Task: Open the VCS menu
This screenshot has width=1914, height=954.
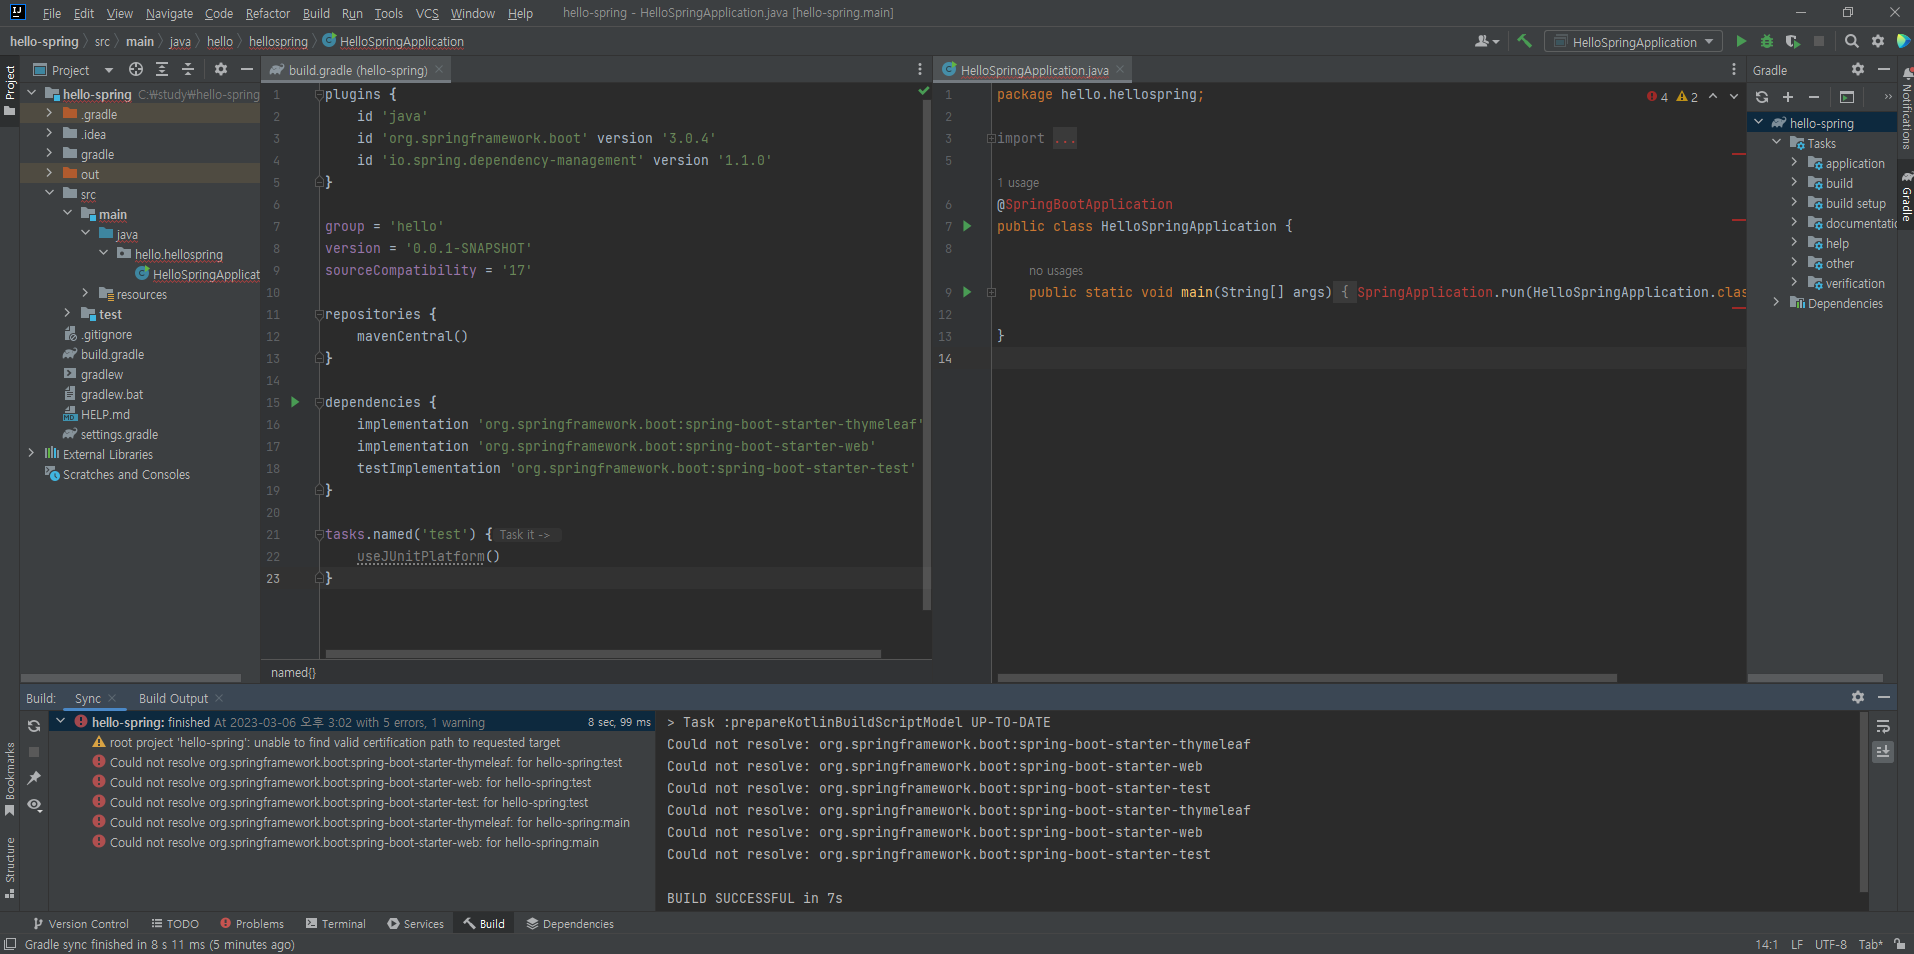Action: [427, 13]
